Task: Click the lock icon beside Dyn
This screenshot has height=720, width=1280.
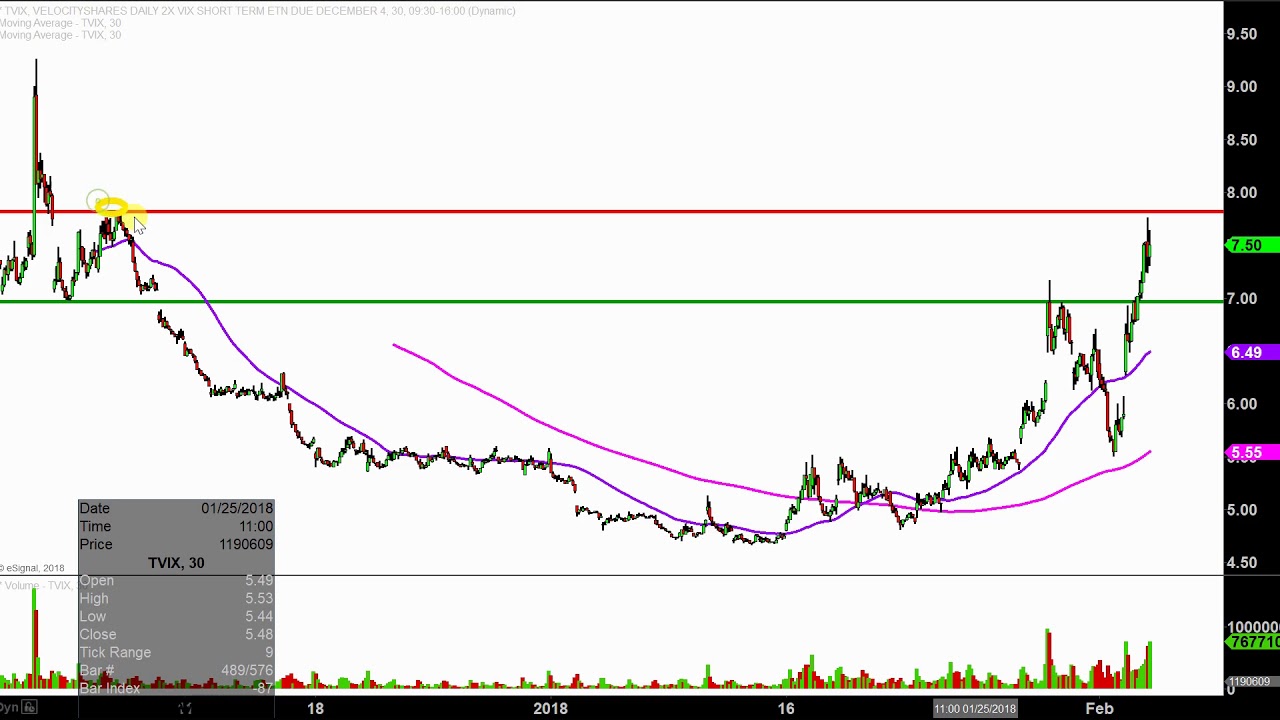Action: pyautogui.click(x=29, y=708)
